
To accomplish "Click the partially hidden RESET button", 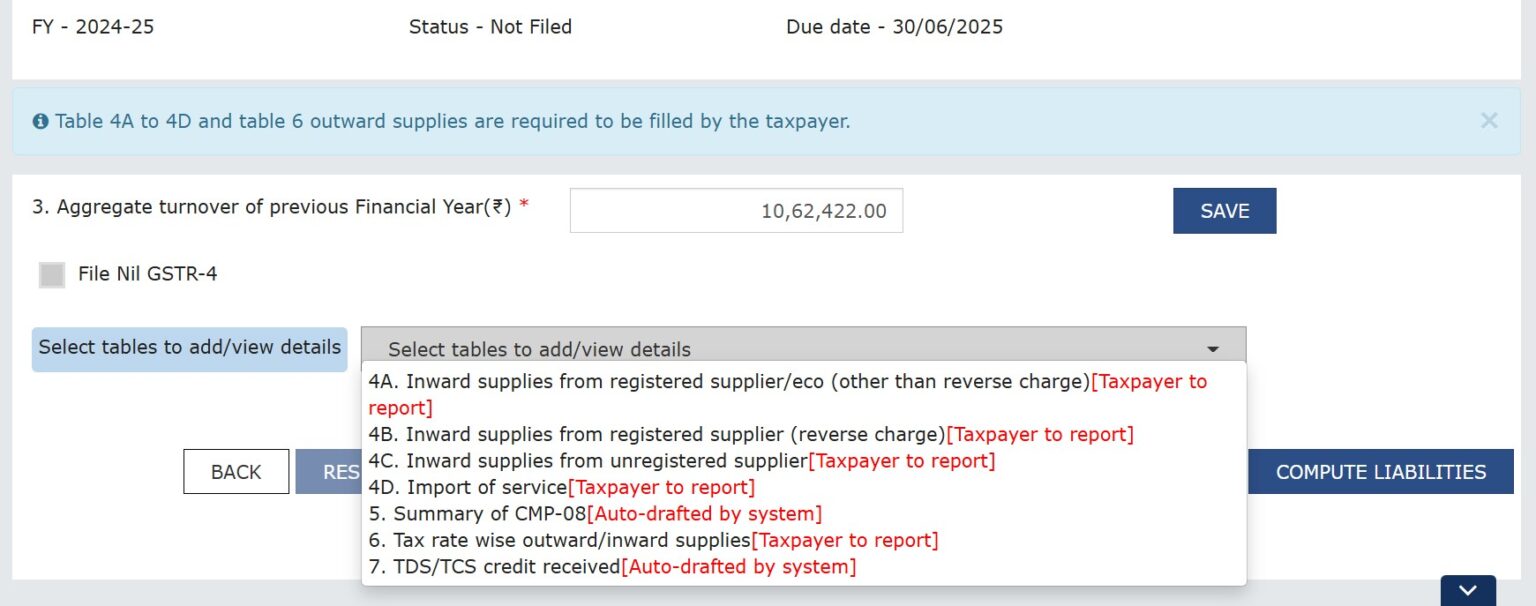I will coord(329,472).
